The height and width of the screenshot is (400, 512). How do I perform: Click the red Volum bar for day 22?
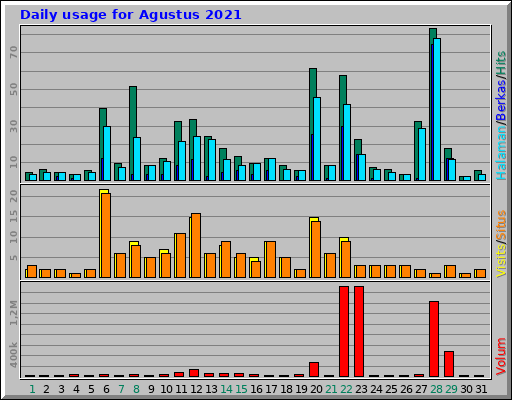point(344,331)
